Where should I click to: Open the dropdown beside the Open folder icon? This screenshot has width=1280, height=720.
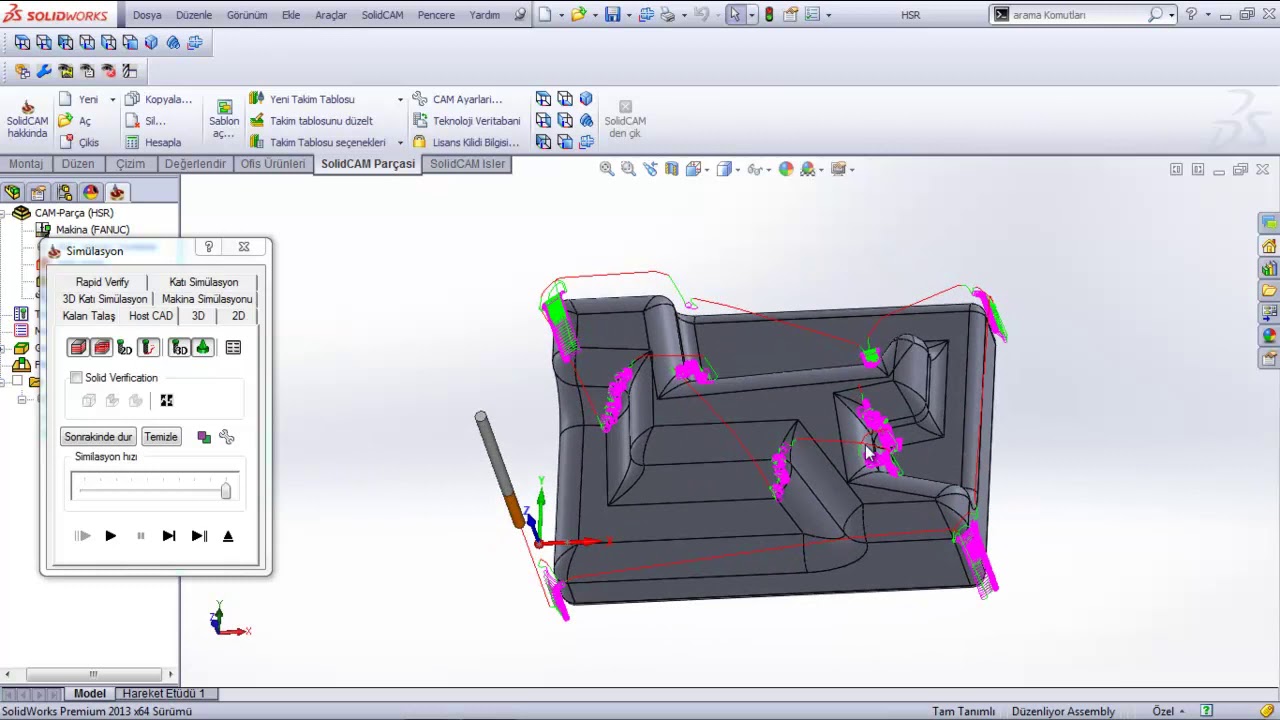(594, 15)
